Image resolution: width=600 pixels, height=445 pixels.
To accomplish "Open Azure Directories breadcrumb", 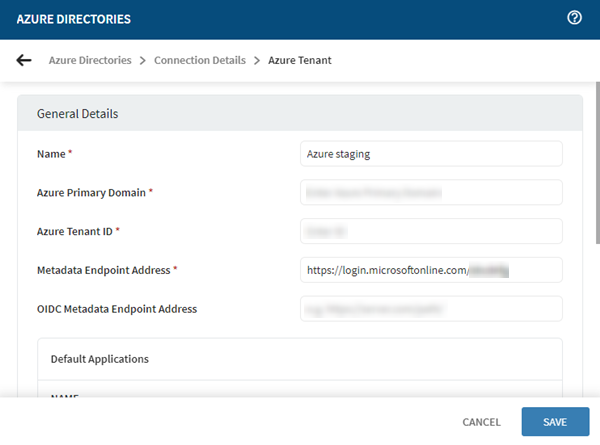I will [90, 60].
